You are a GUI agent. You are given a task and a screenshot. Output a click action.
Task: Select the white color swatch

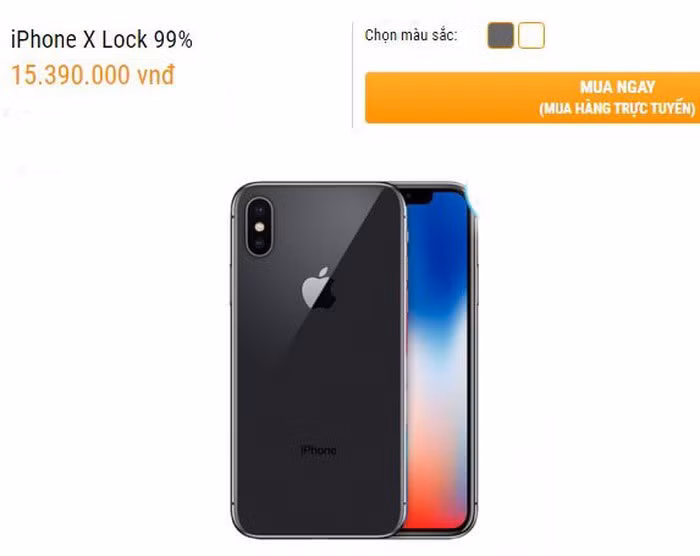tap(531, 35)
